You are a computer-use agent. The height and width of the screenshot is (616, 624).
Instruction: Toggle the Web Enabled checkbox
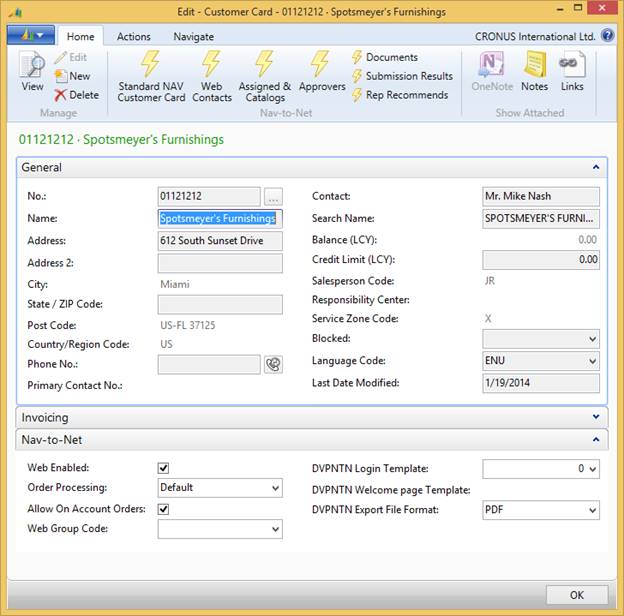pos(164,468)
